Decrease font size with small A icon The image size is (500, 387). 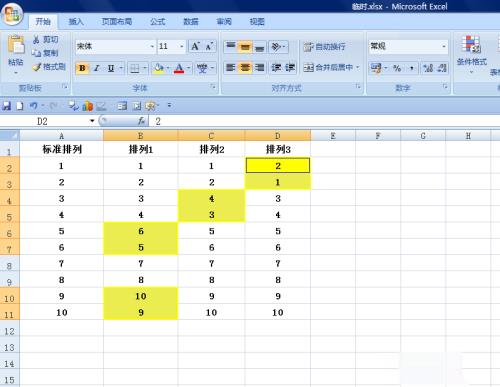(x=209, y=46)
